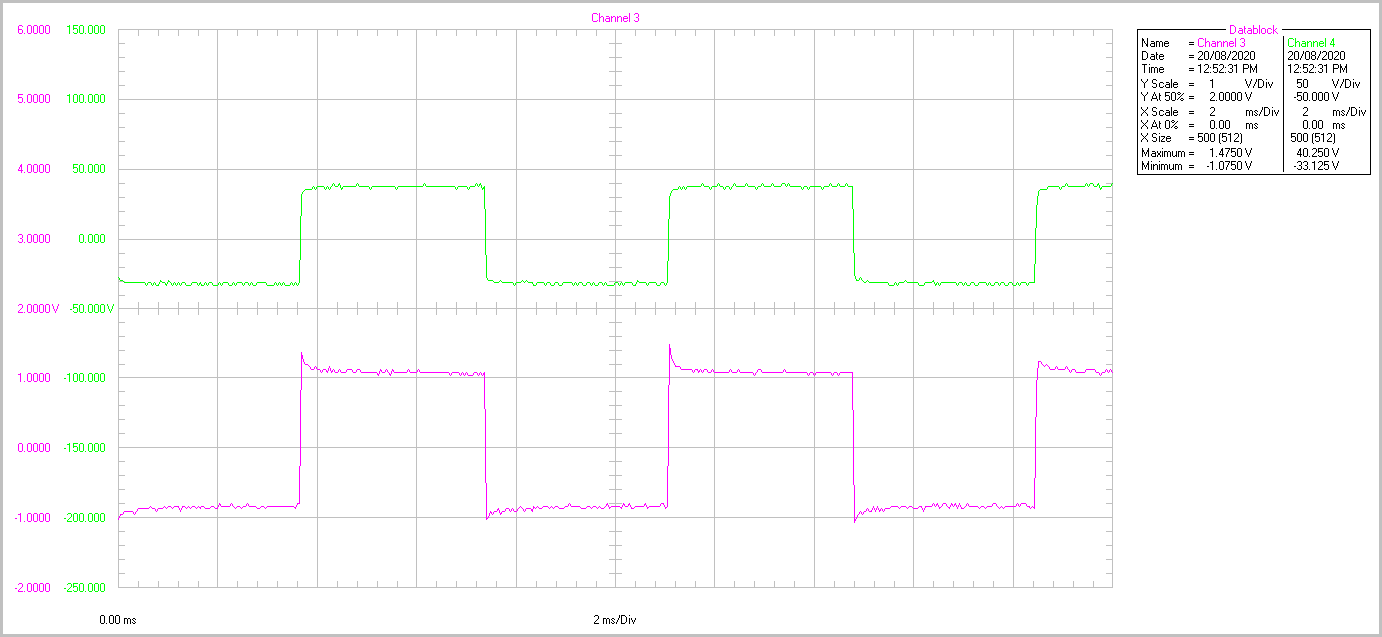Click the 2 ms/Div label below the plot
This screenshot has width=1382, height=637.
(615, 620)
